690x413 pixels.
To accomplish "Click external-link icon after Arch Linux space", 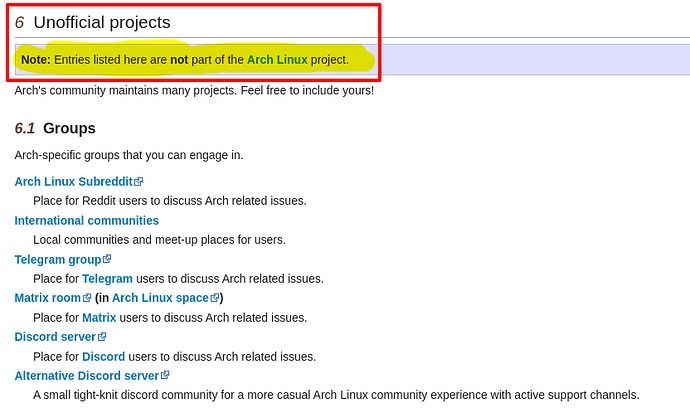I will tap(214, 298).
